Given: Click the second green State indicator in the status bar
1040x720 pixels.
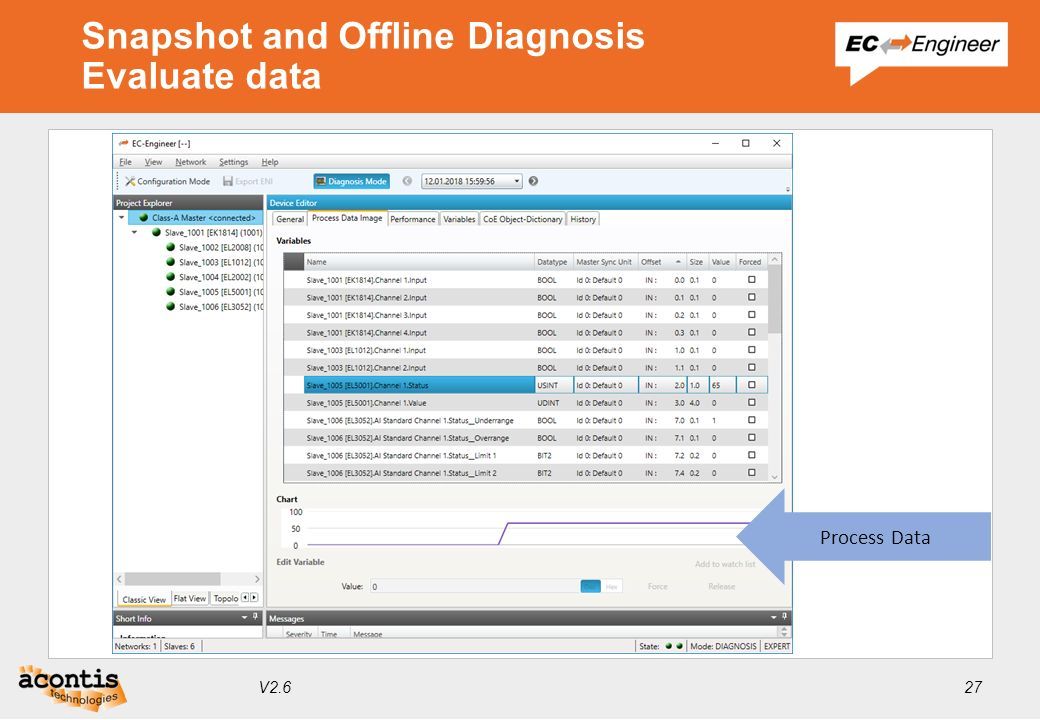Looking at the screenshot, I should click(680, 646).
